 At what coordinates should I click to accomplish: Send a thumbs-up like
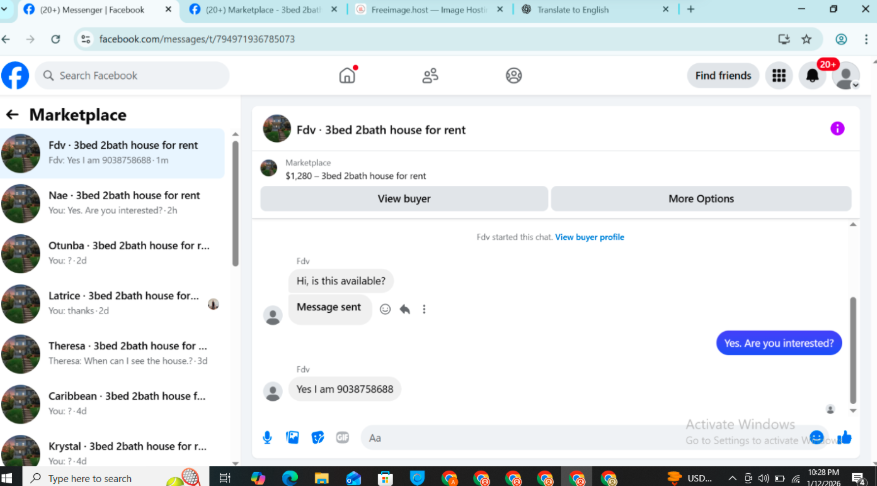(x=844, y=437)
